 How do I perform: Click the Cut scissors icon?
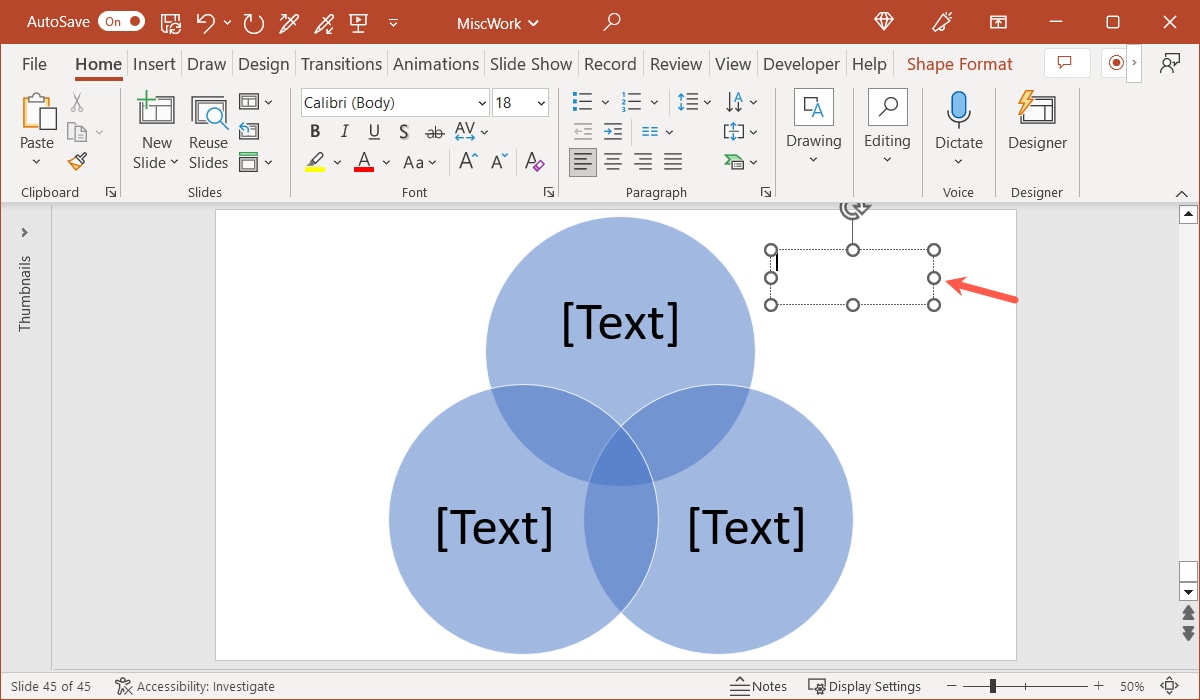[x=75, y=101]
